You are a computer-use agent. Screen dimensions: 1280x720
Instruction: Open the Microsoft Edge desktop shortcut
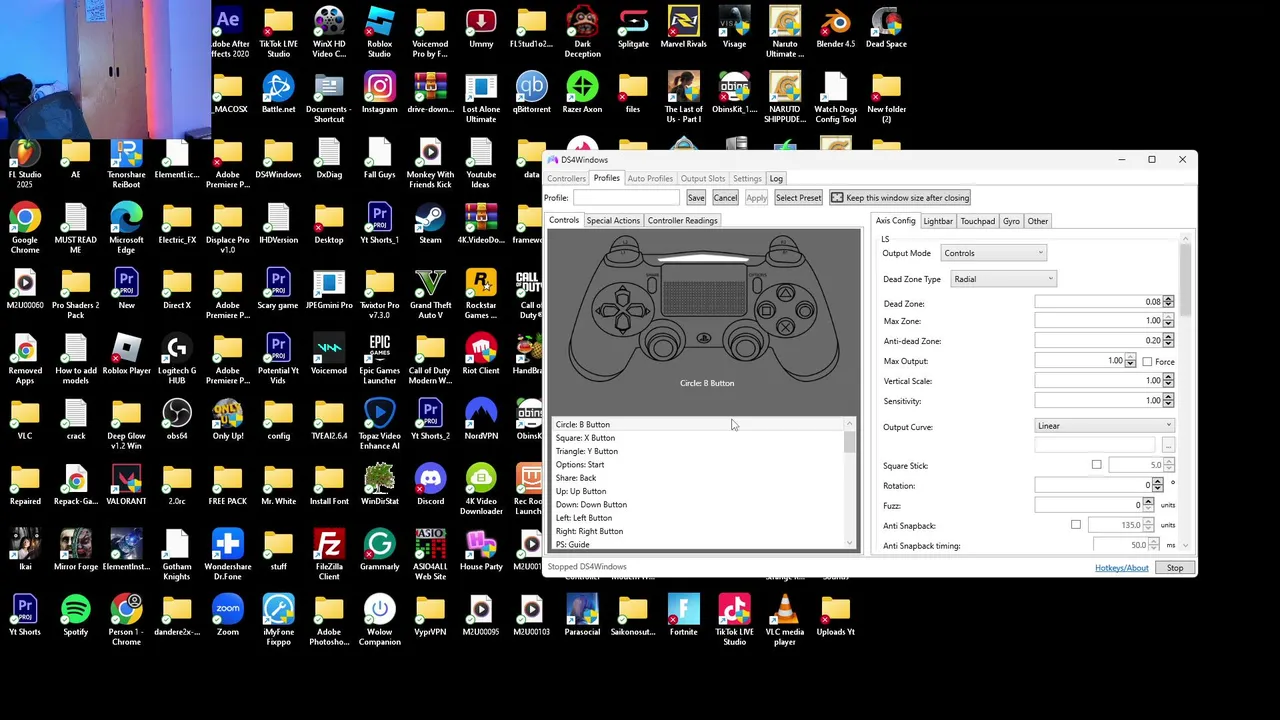pyautogui.click(x=126, y=230)
